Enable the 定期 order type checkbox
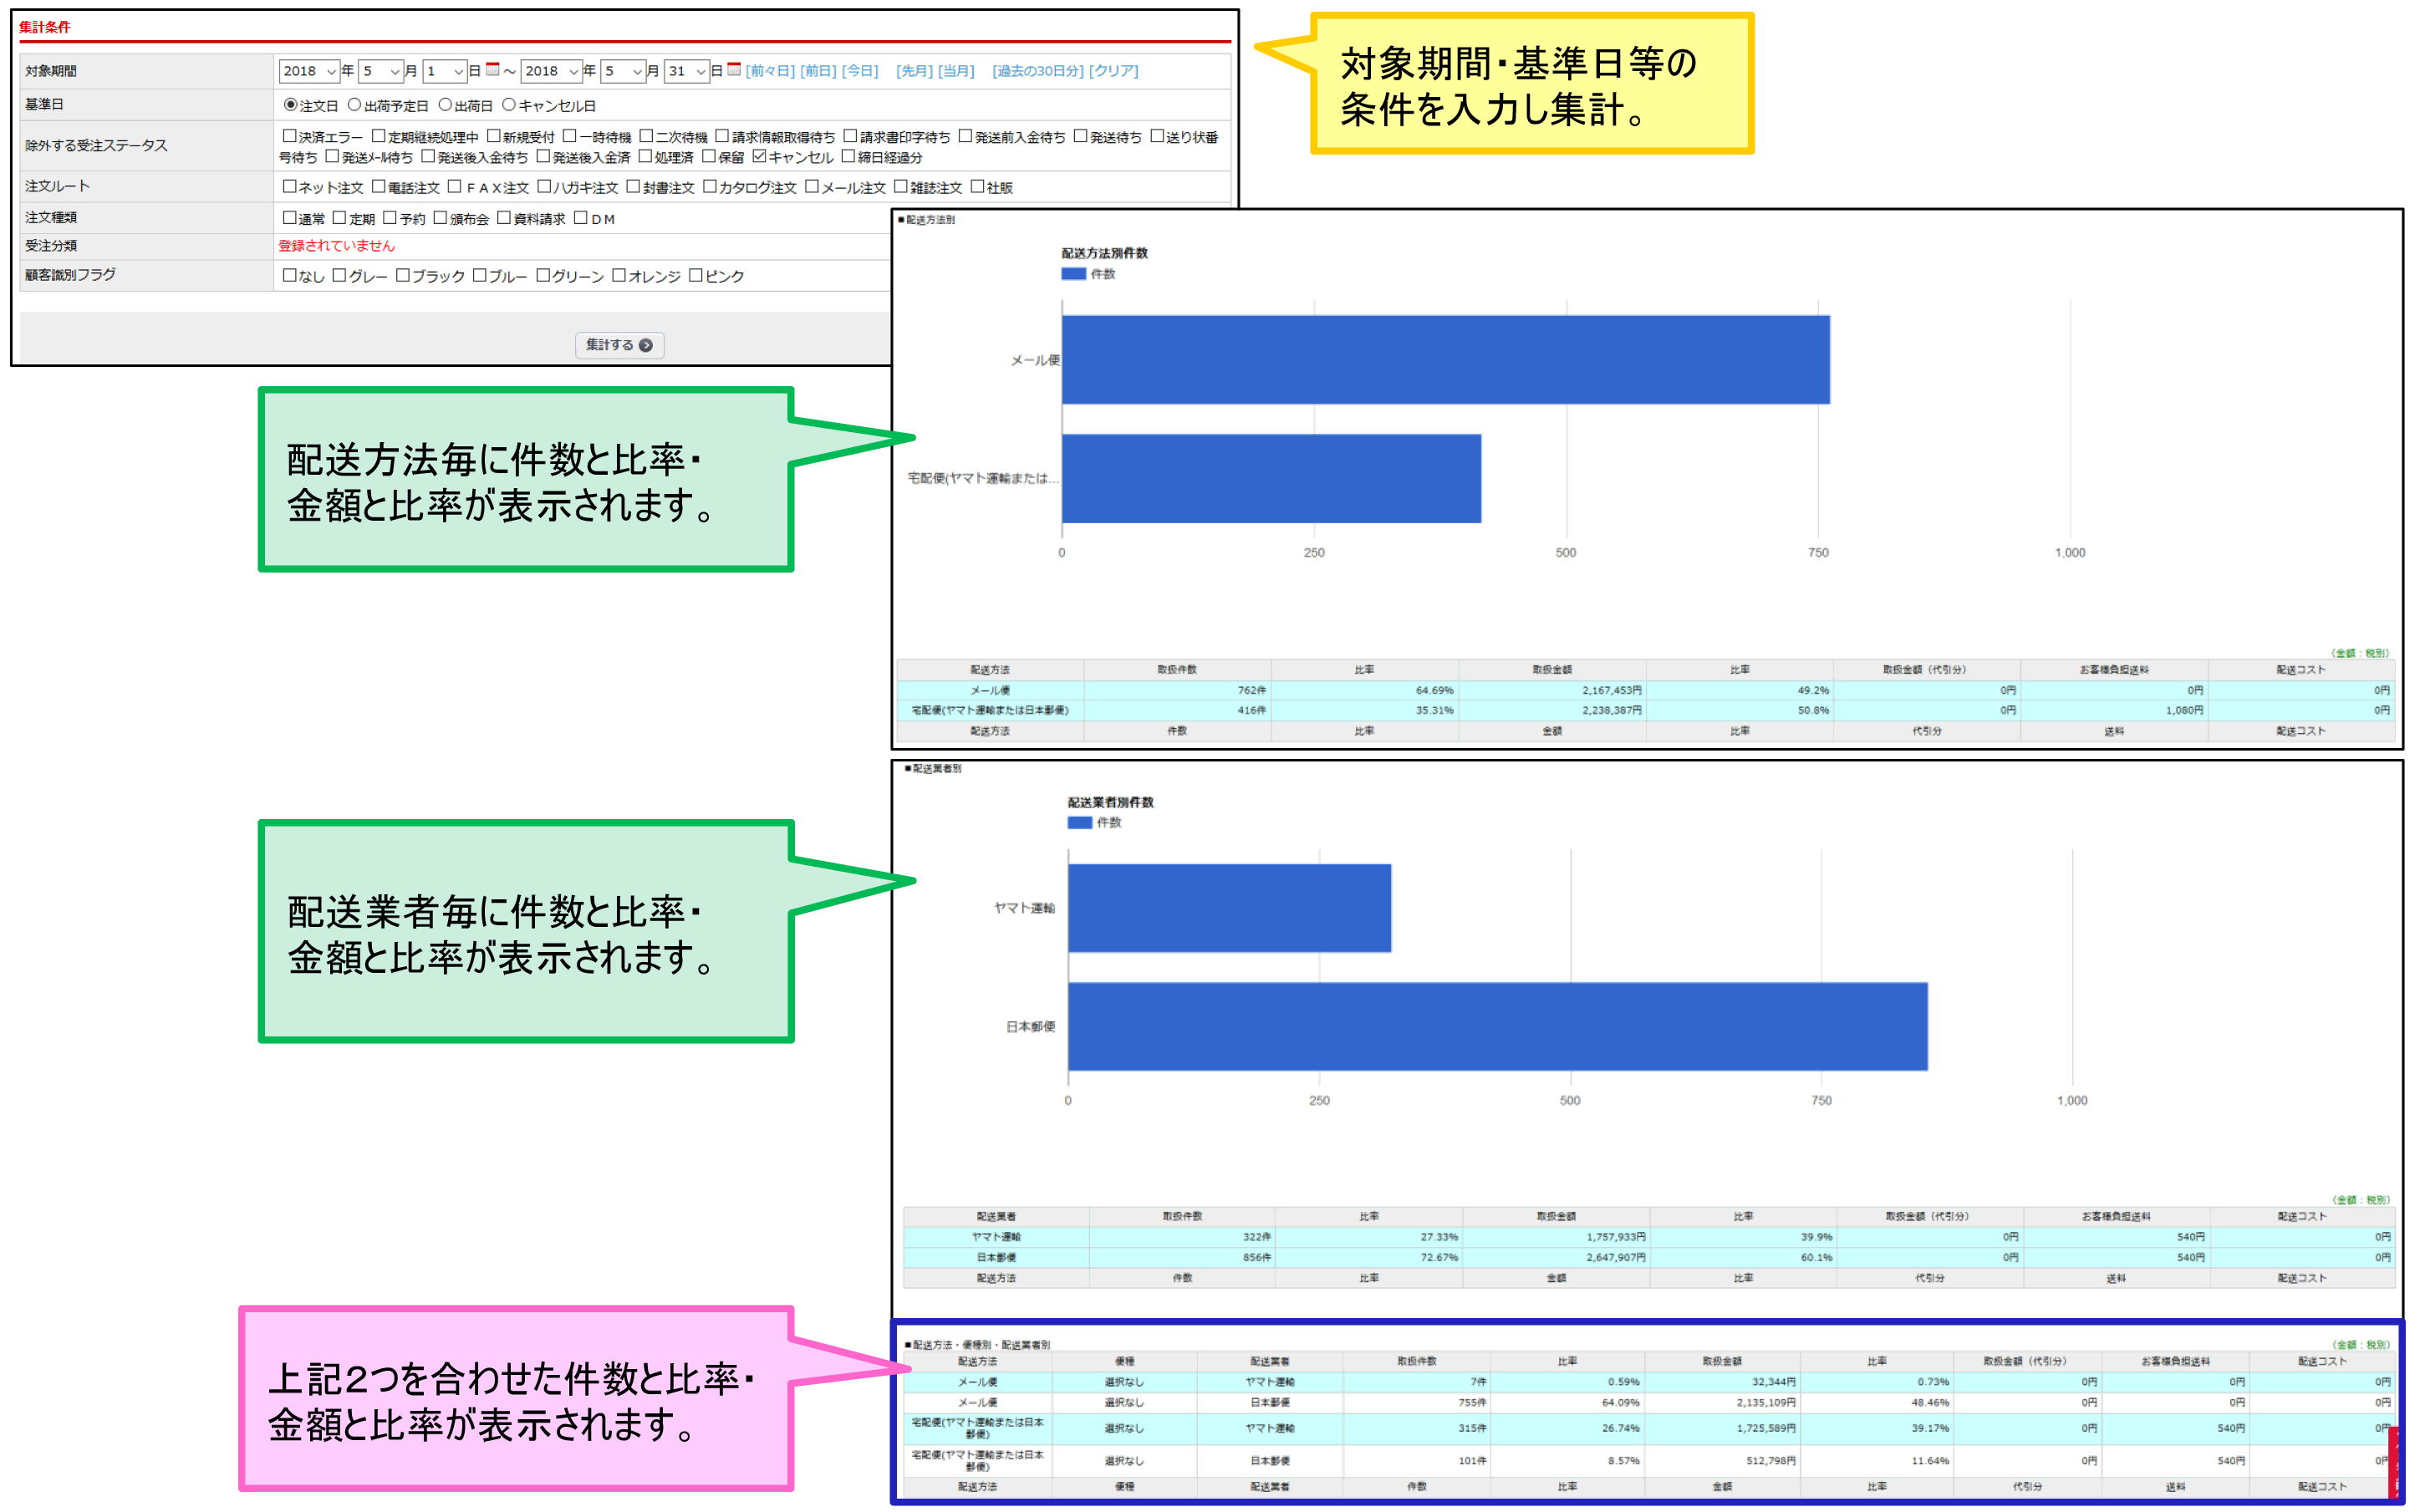 [339, 218]
